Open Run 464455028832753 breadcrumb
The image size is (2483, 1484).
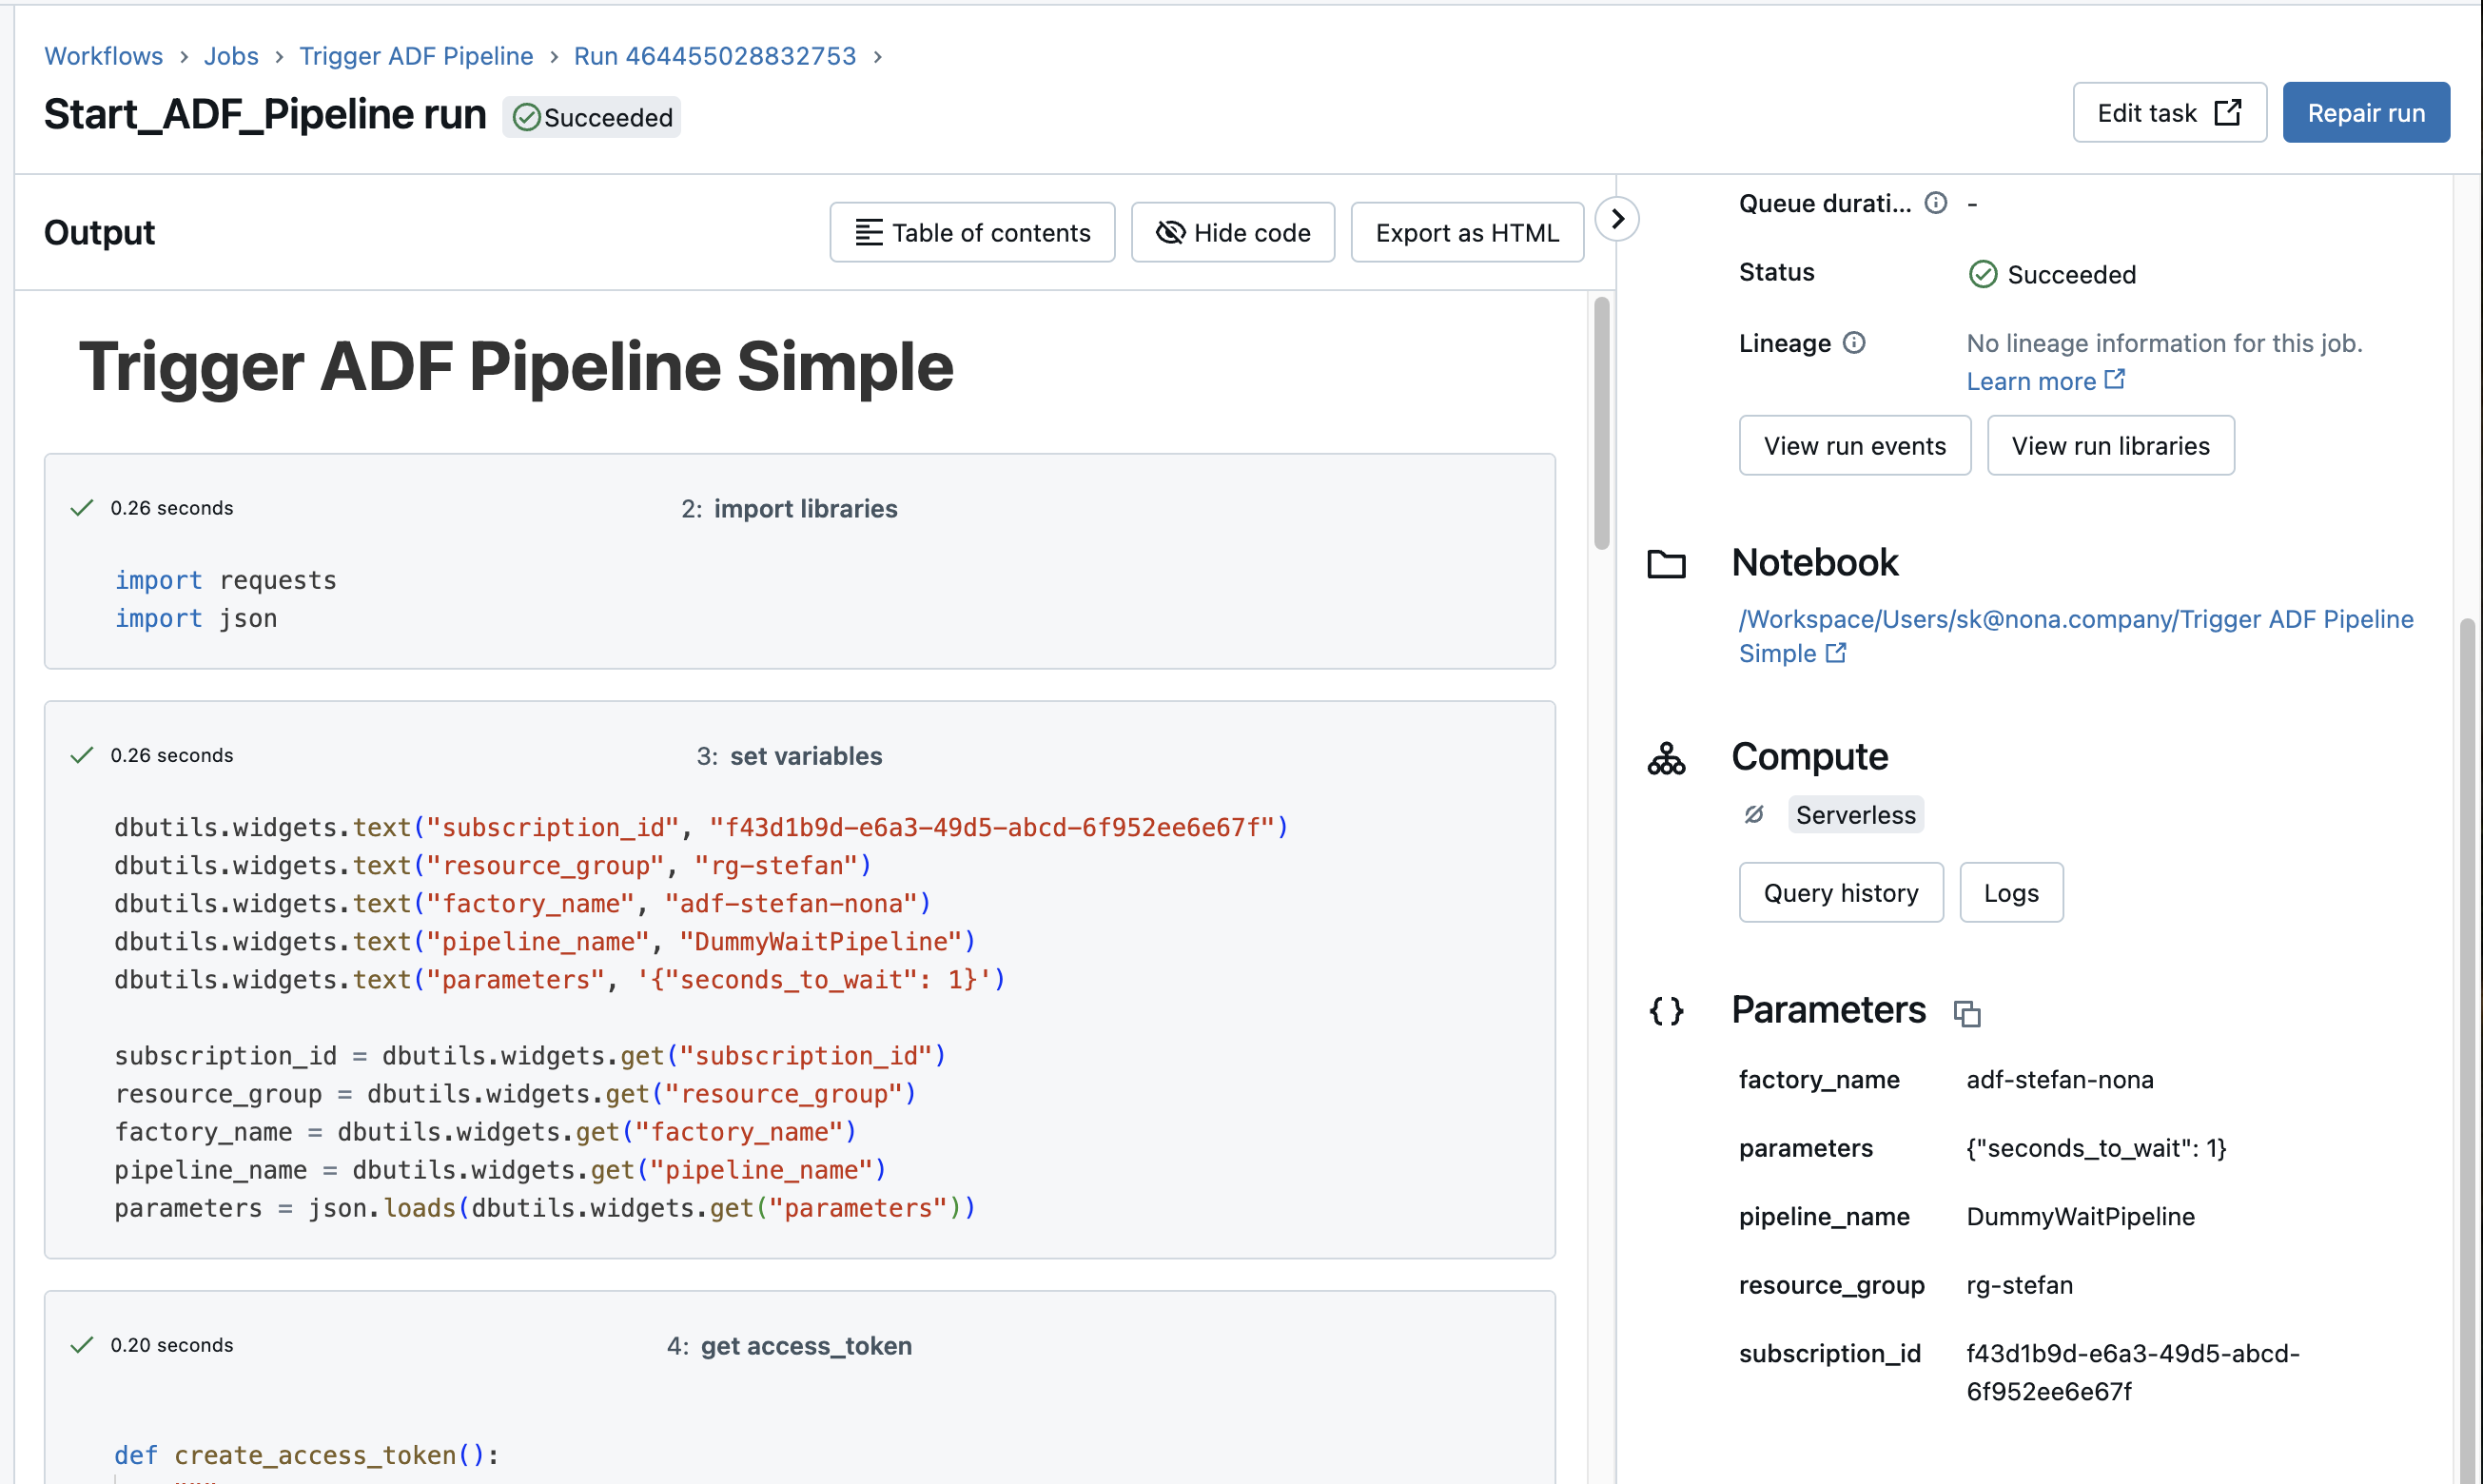714,56
